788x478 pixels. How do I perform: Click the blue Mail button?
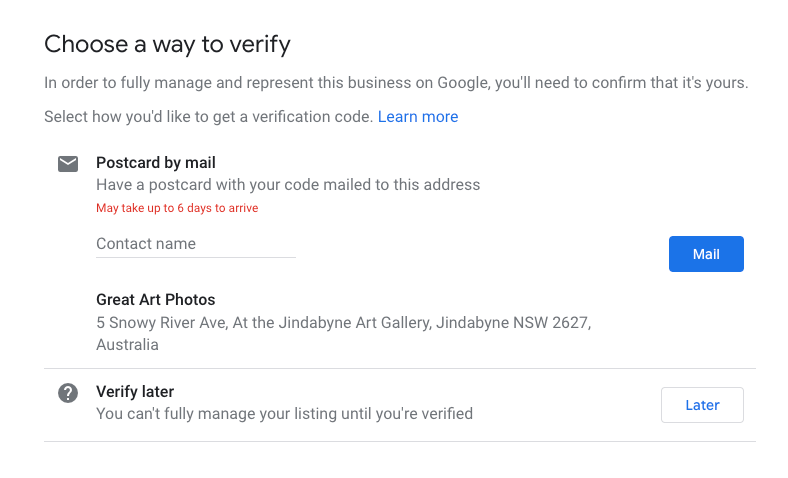(706, 254)
